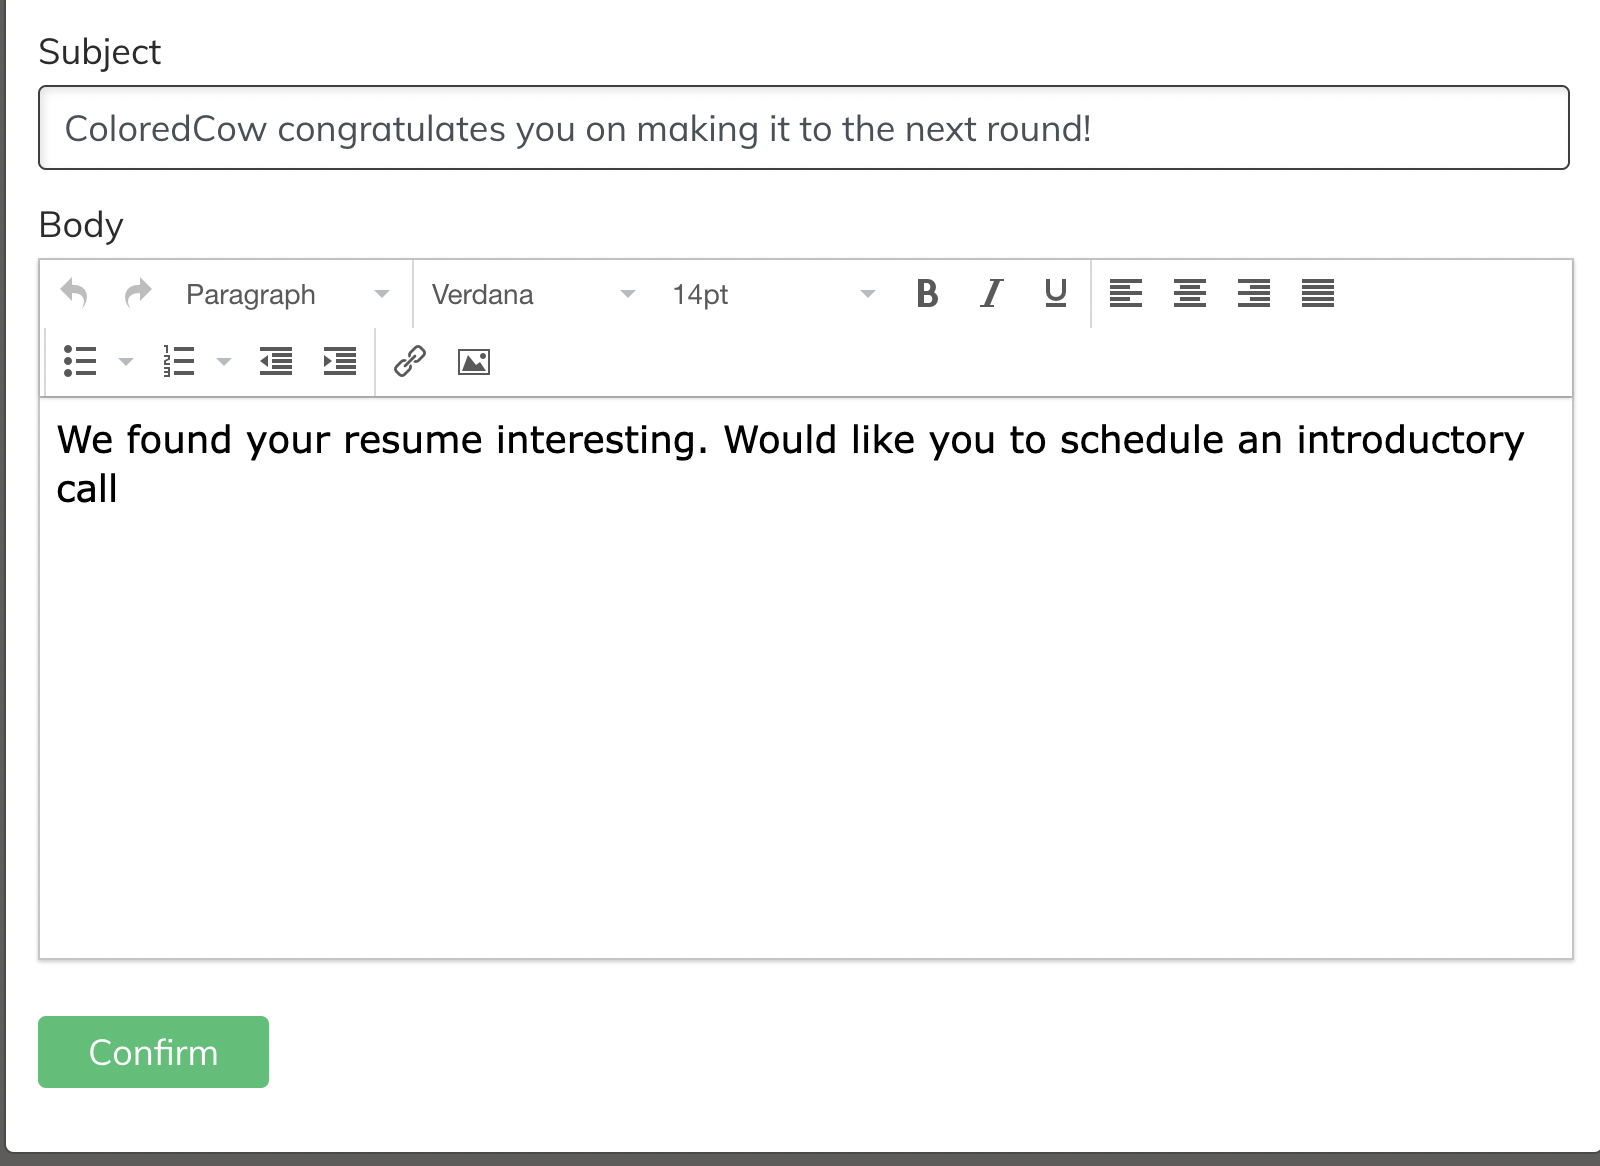Apply numbered list formatting
The width and height of the screenshot is (1600, 1166).
pyautogui.click(x=178, y=362)
